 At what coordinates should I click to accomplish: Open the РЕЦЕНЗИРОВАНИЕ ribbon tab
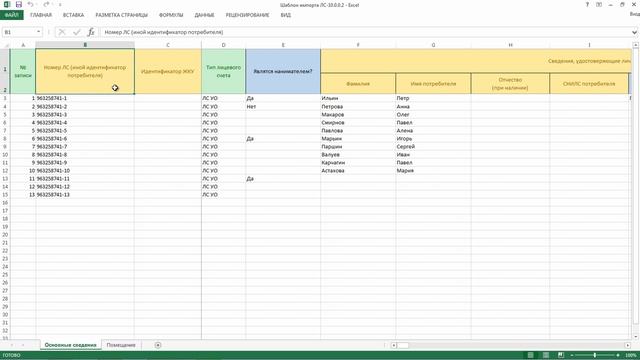[x=247, y=15]
